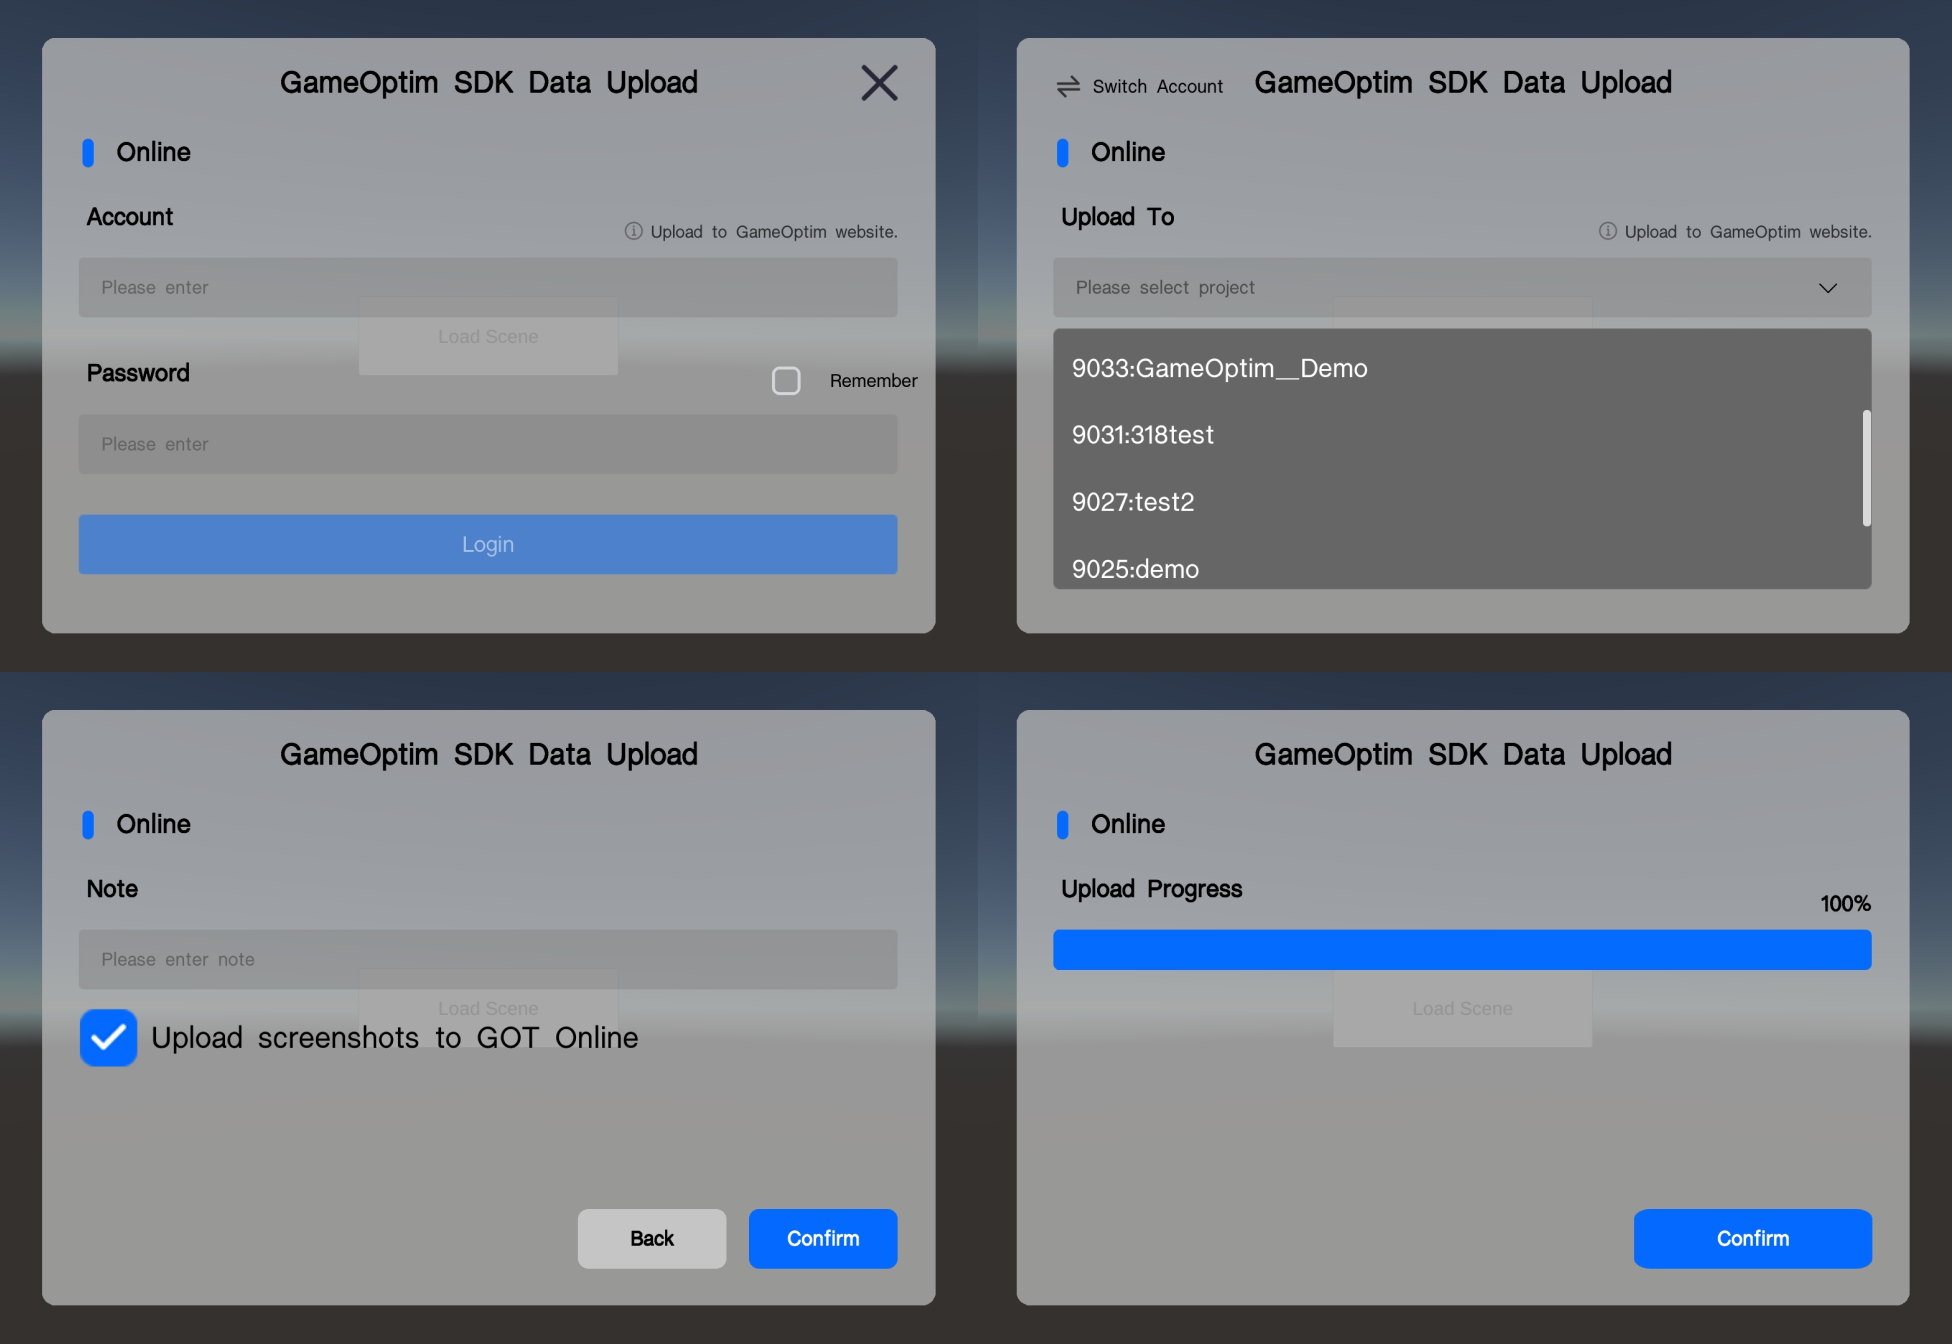Click Confirm in Upload Progress panel
1952x1344 pixels.
[1753, 1239]
